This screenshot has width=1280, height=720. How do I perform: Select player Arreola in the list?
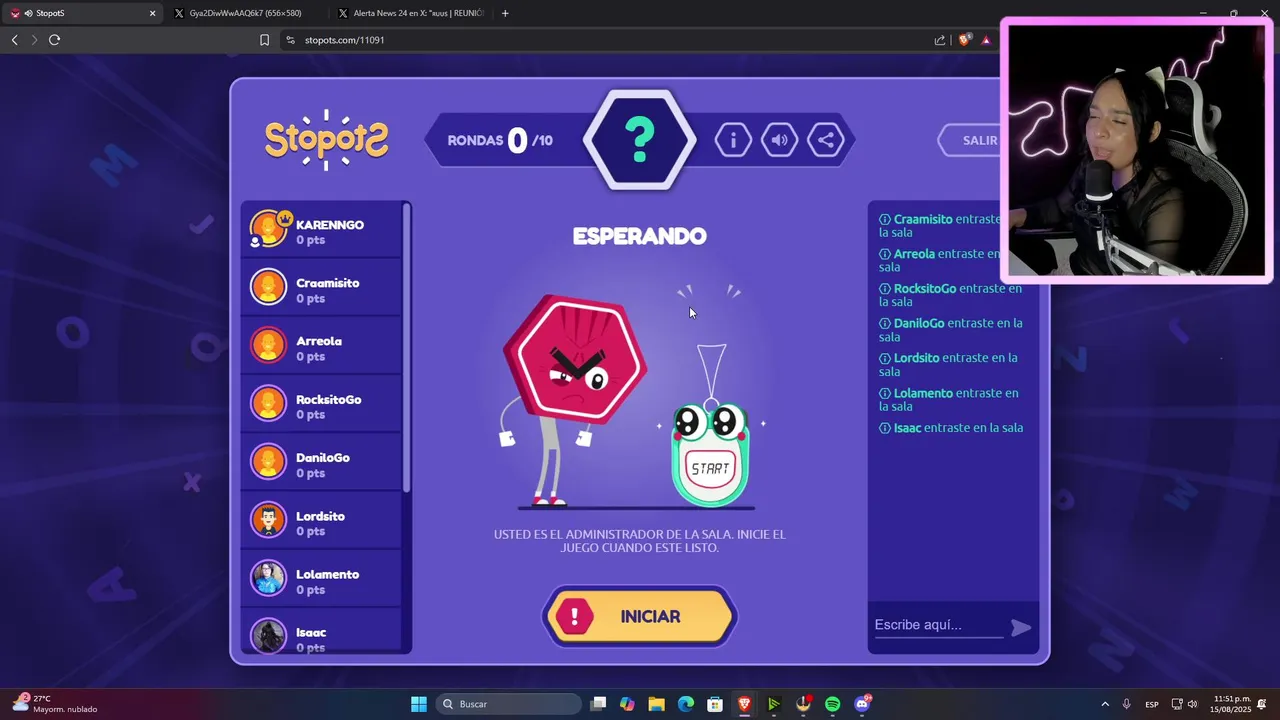coord(321,346)
